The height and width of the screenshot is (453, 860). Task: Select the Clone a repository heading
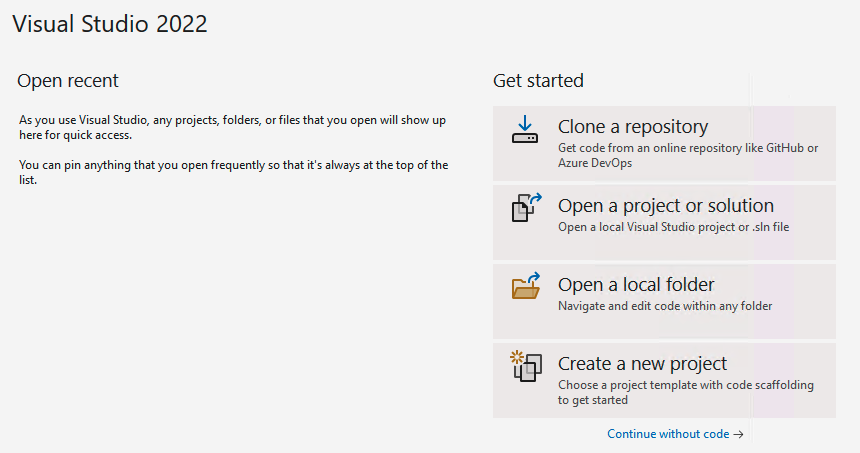633,127
